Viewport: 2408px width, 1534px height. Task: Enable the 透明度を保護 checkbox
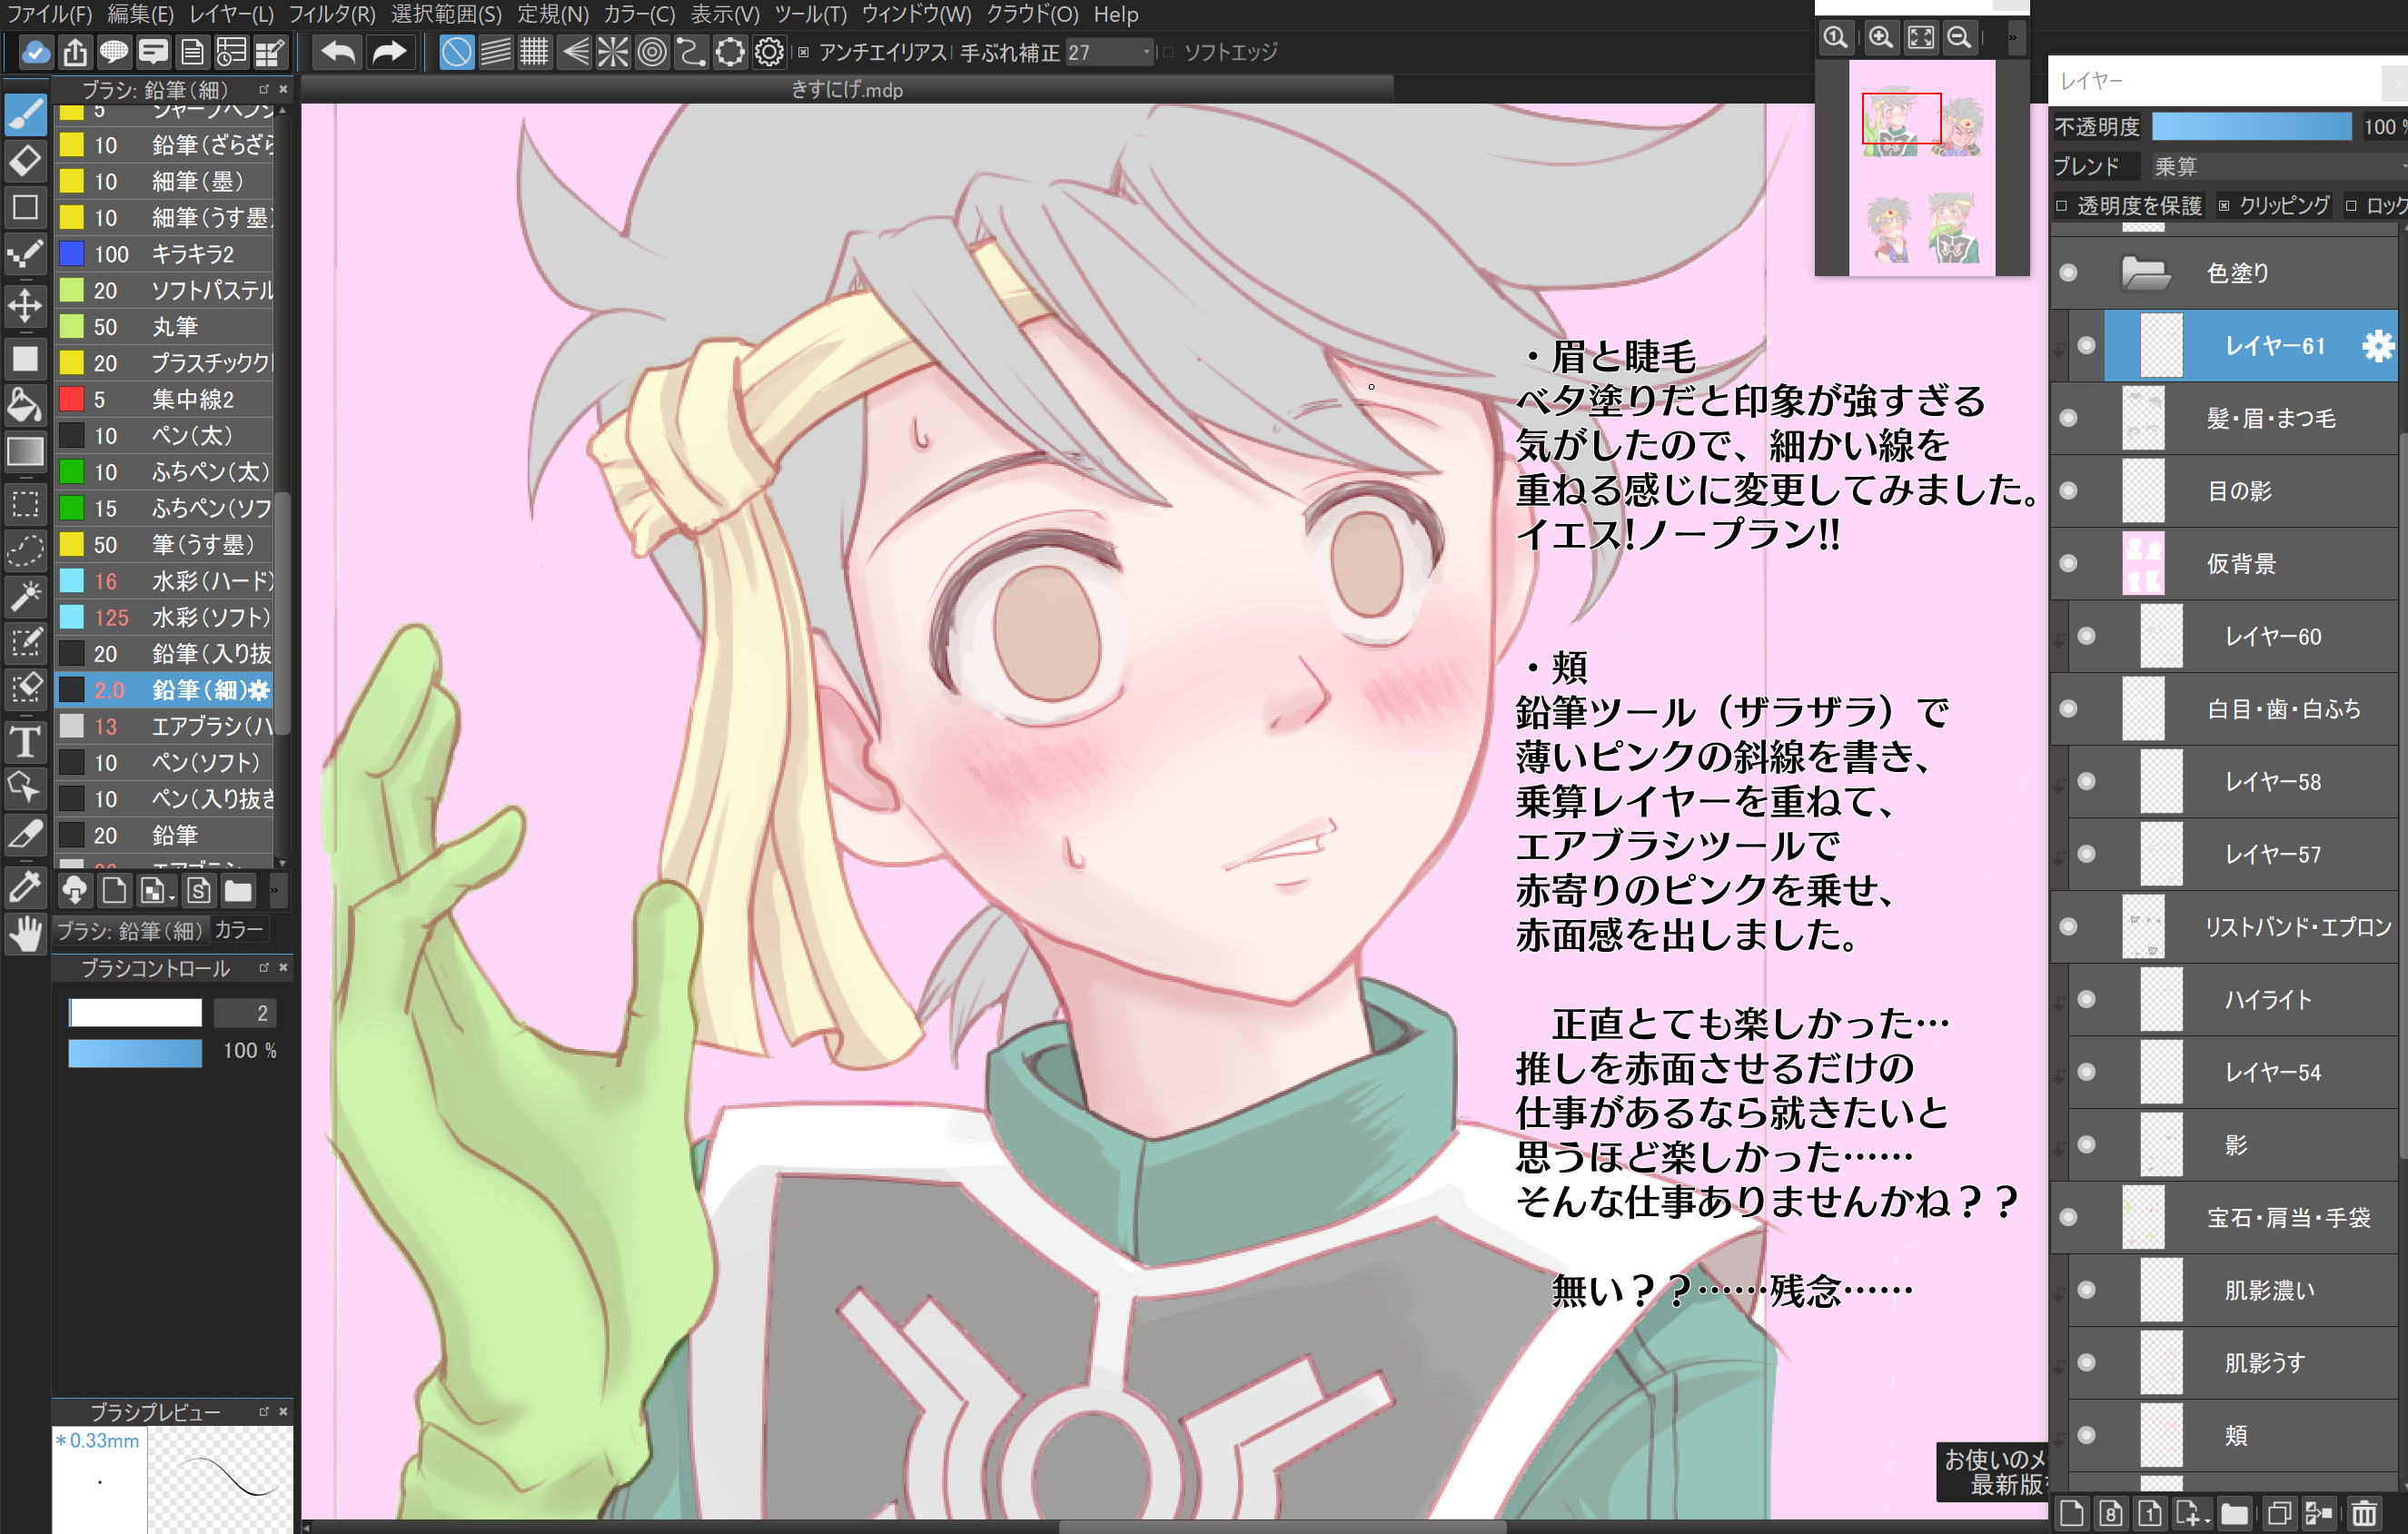2062,206
